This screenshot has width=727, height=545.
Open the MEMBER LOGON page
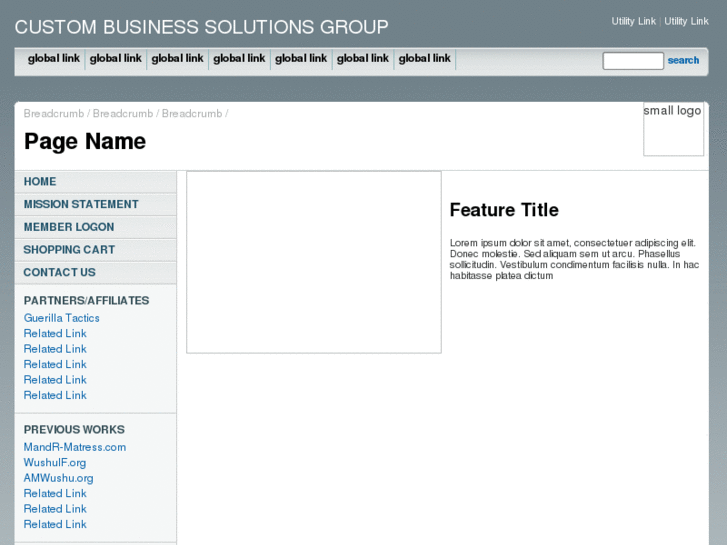(x=69, y=227)
